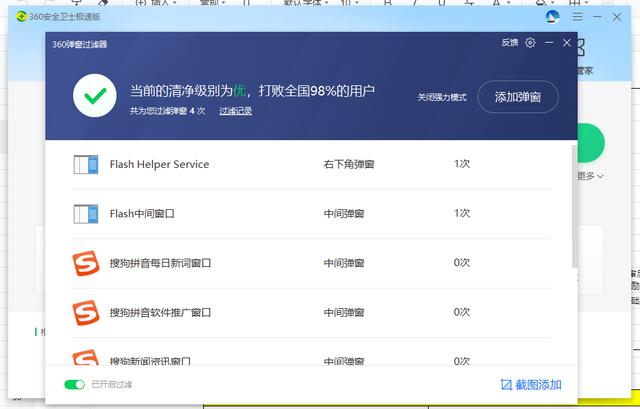Click the 反馈 feedback link
Viewport: 640px width, 409px height.
click(510, 43)
